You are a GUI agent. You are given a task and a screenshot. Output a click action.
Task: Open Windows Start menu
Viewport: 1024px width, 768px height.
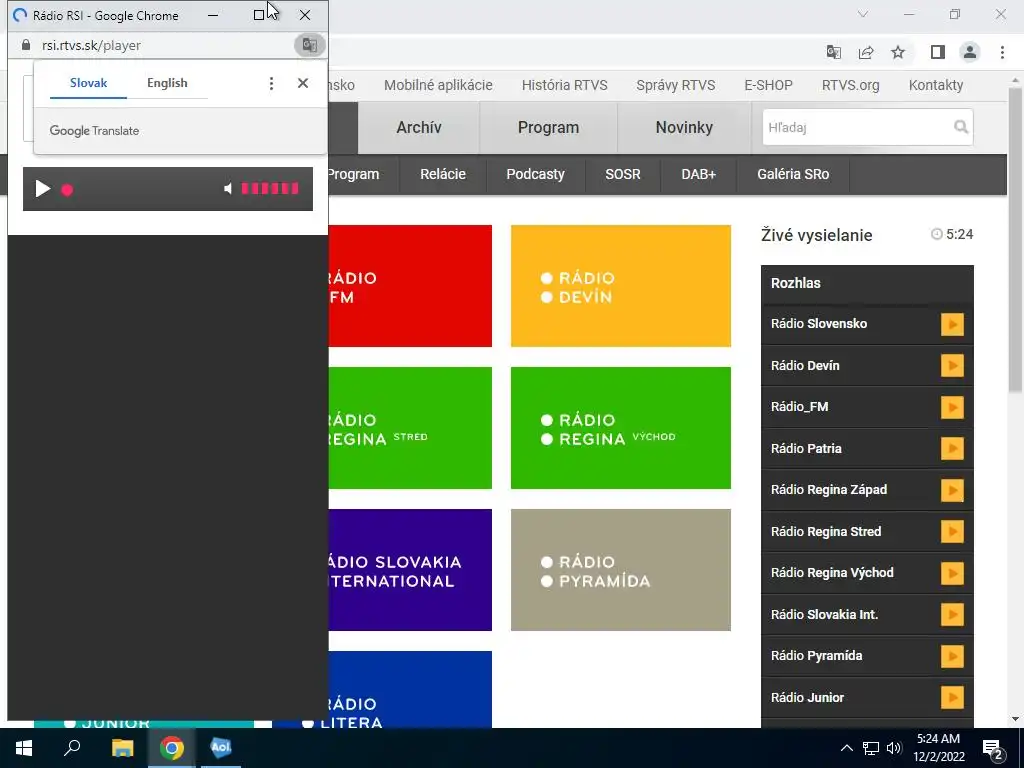24,748
